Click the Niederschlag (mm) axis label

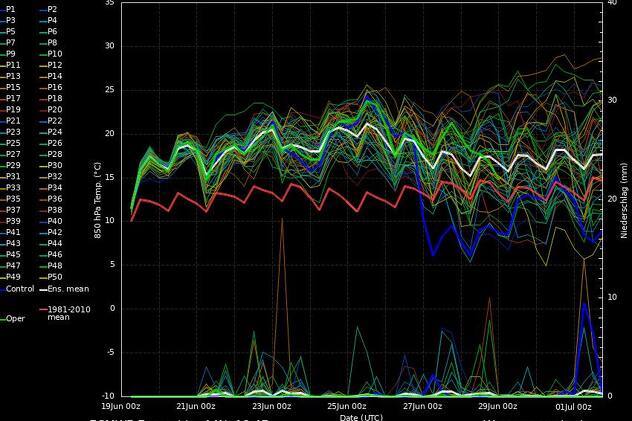pos(623,200)
